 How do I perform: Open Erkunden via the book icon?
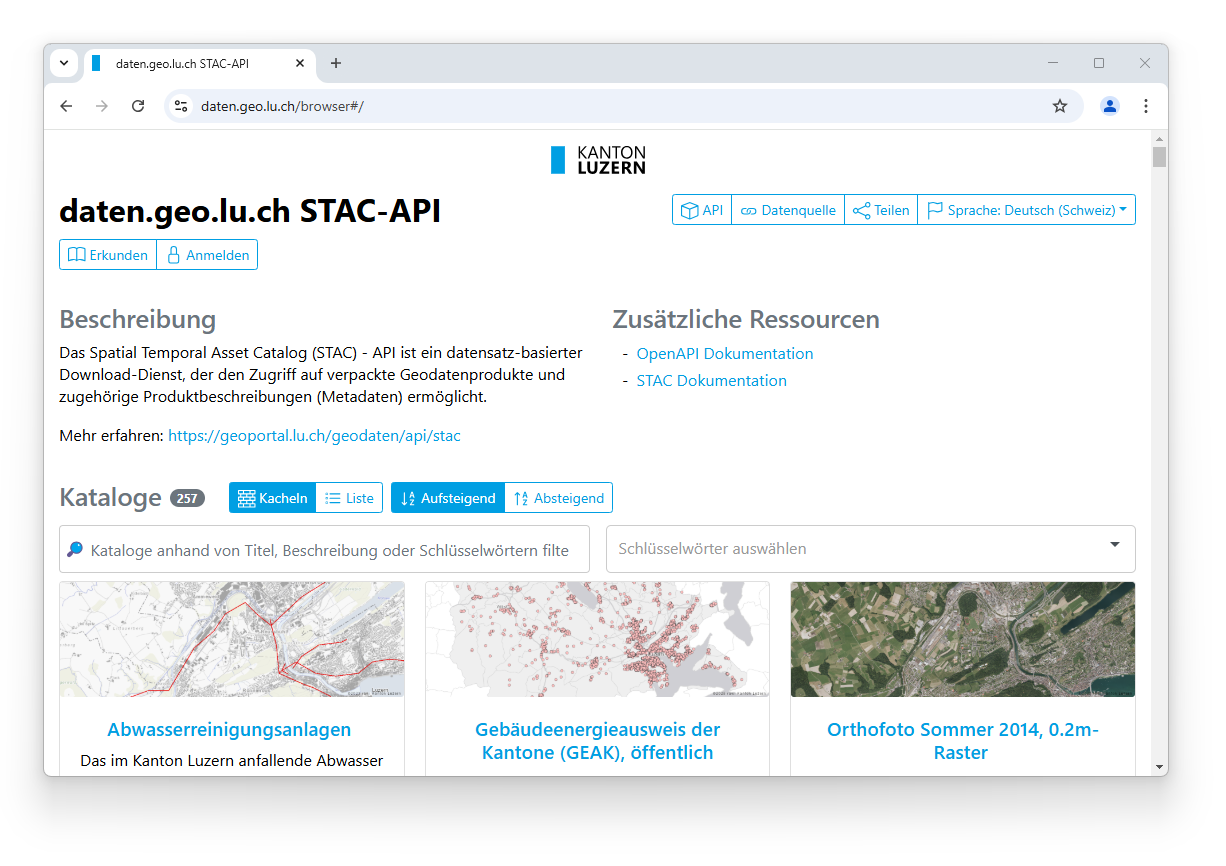point(77,254)
